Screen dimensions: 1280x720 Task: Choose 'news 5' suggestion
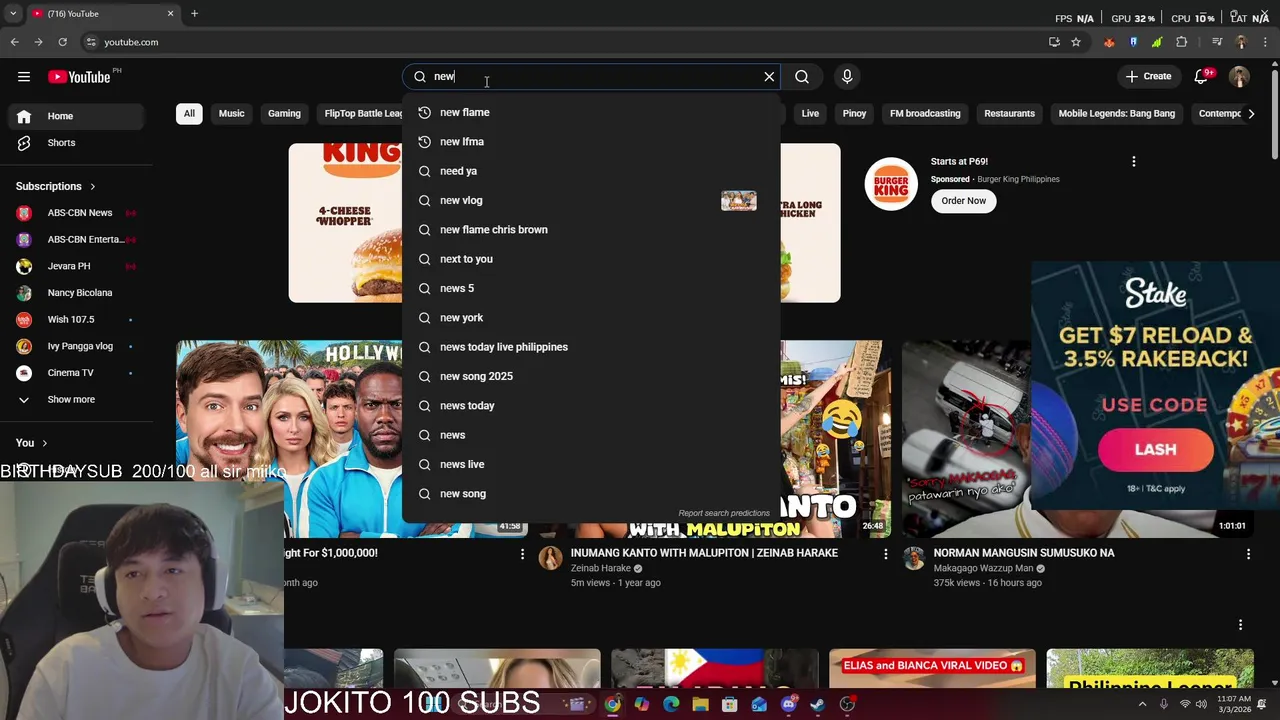[591, 288]
